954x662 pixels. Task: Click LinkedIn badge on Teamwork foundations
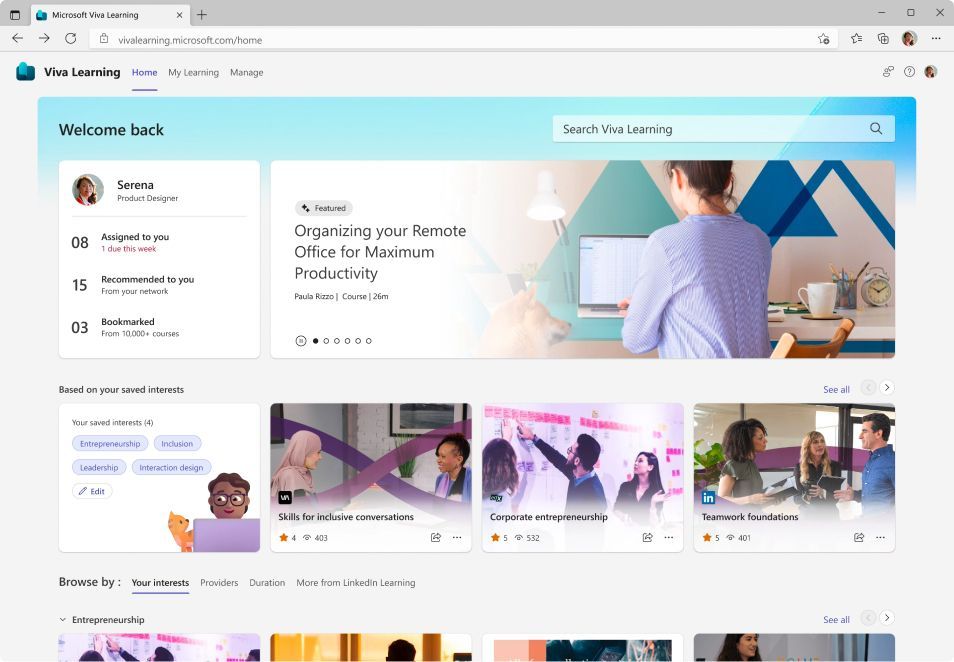(708, 497)
